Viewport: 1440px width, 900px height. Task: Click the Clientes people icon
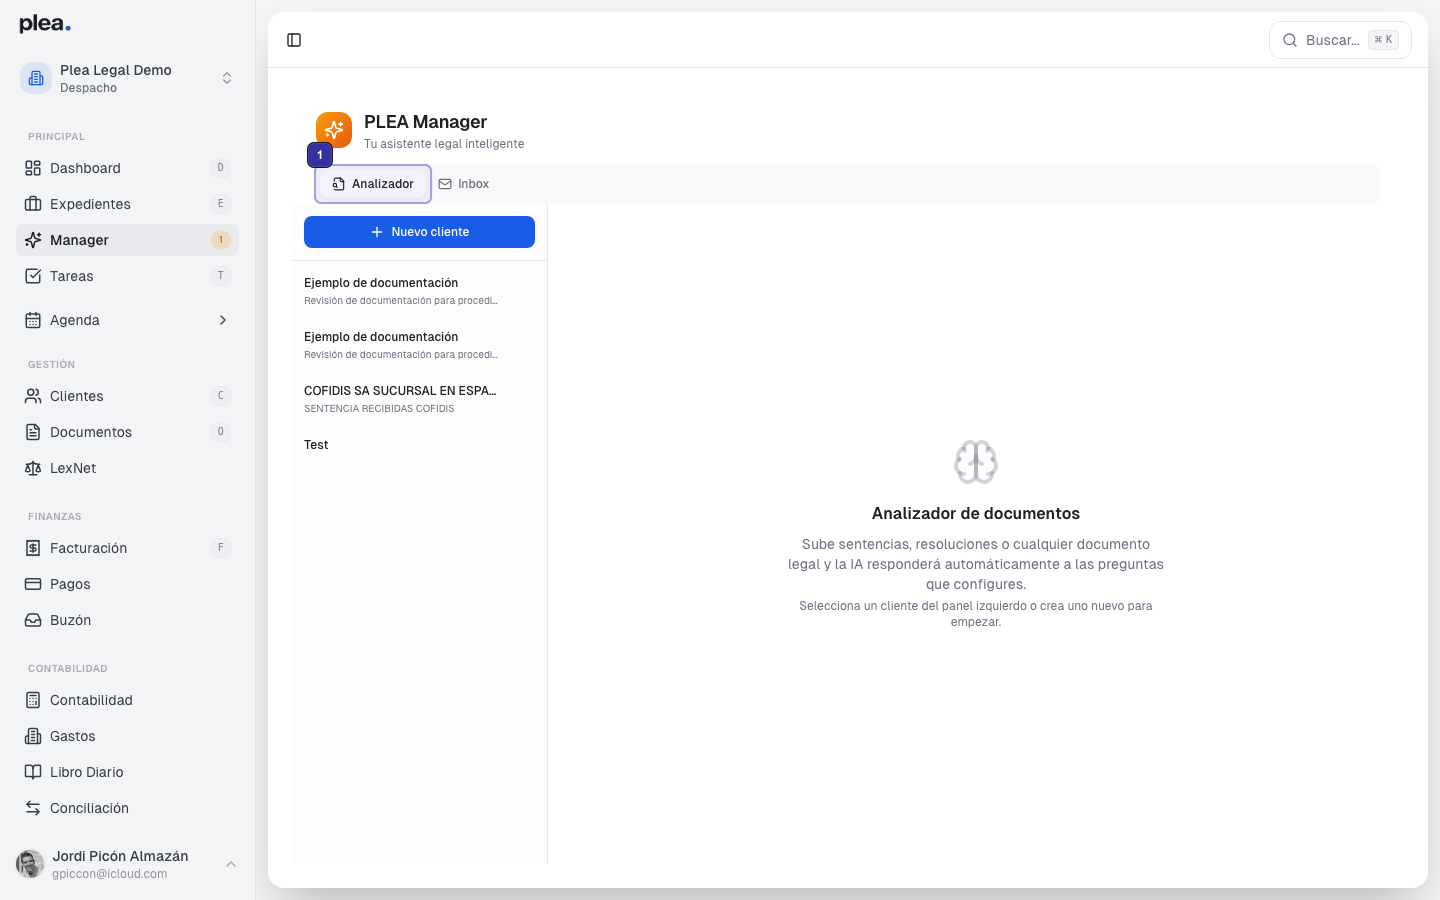point(33,396)
